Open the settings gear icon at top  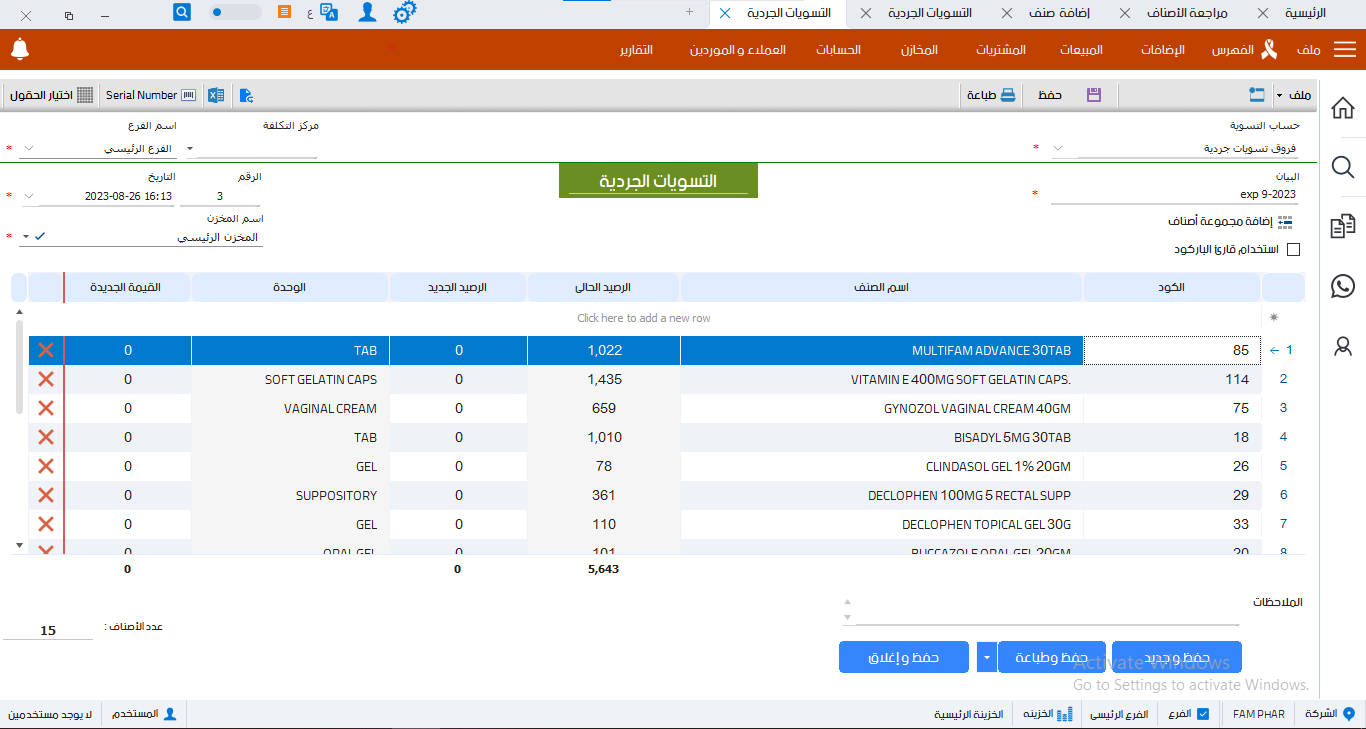point(404,13)
